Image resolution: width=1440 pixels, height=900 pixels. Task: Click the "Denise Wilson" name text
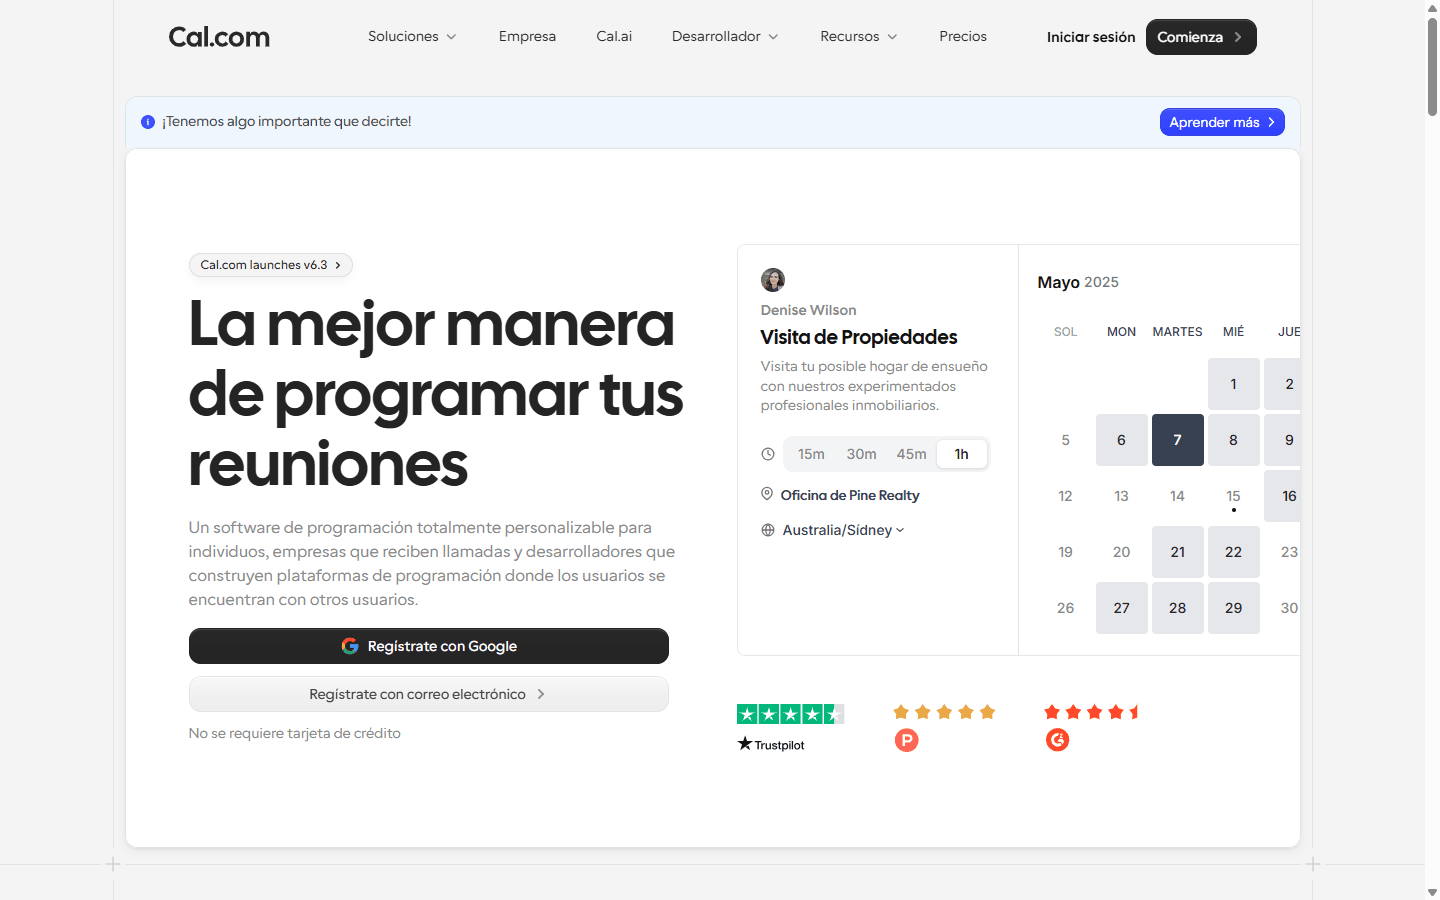[x=808, y=310]
